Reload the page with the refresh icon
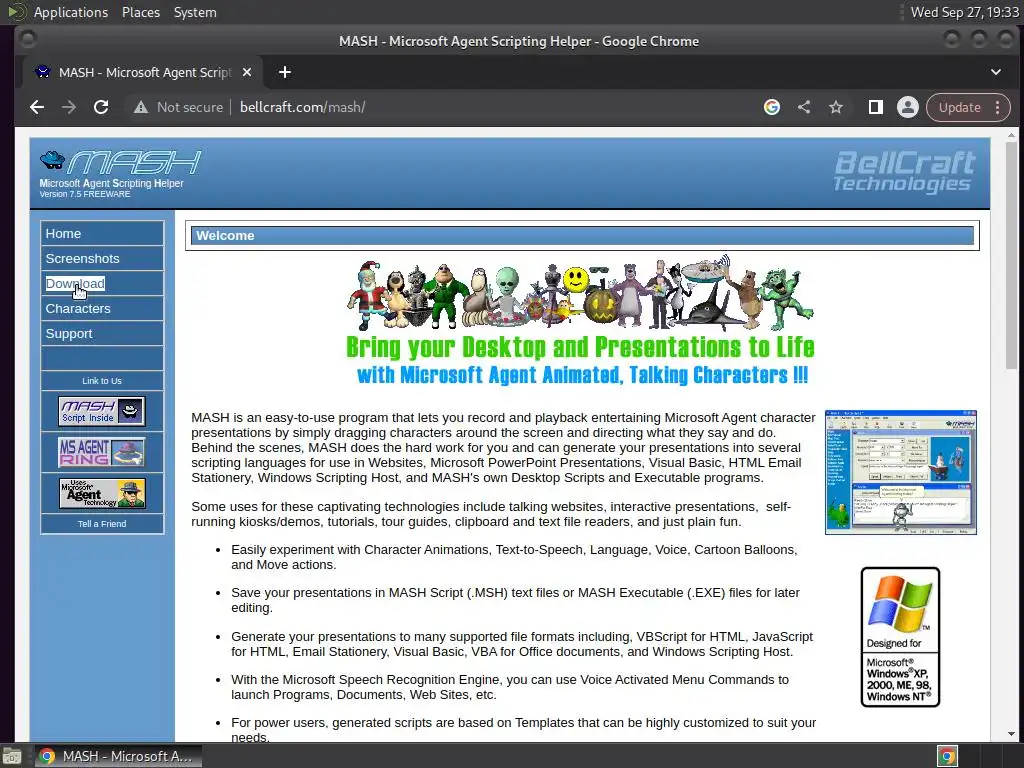The image size is (1024, 768). click(x=101, y=107)
